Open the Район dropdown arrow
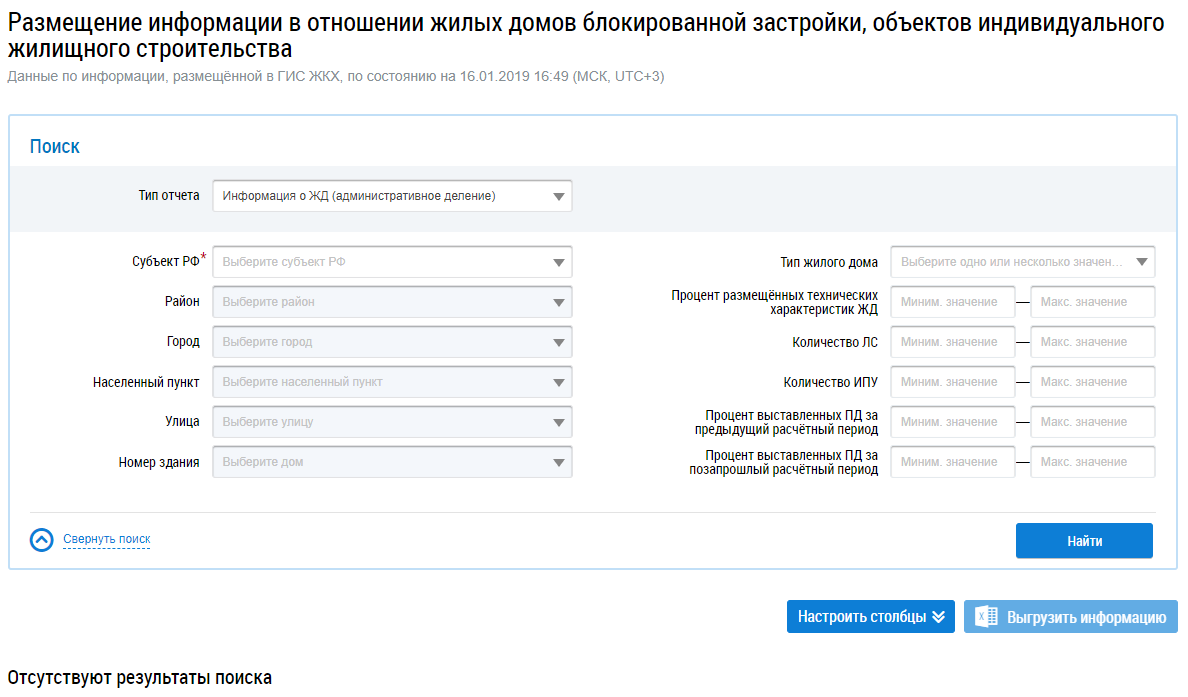Viewport: 1188px width, 697px height. click(559, 302)
